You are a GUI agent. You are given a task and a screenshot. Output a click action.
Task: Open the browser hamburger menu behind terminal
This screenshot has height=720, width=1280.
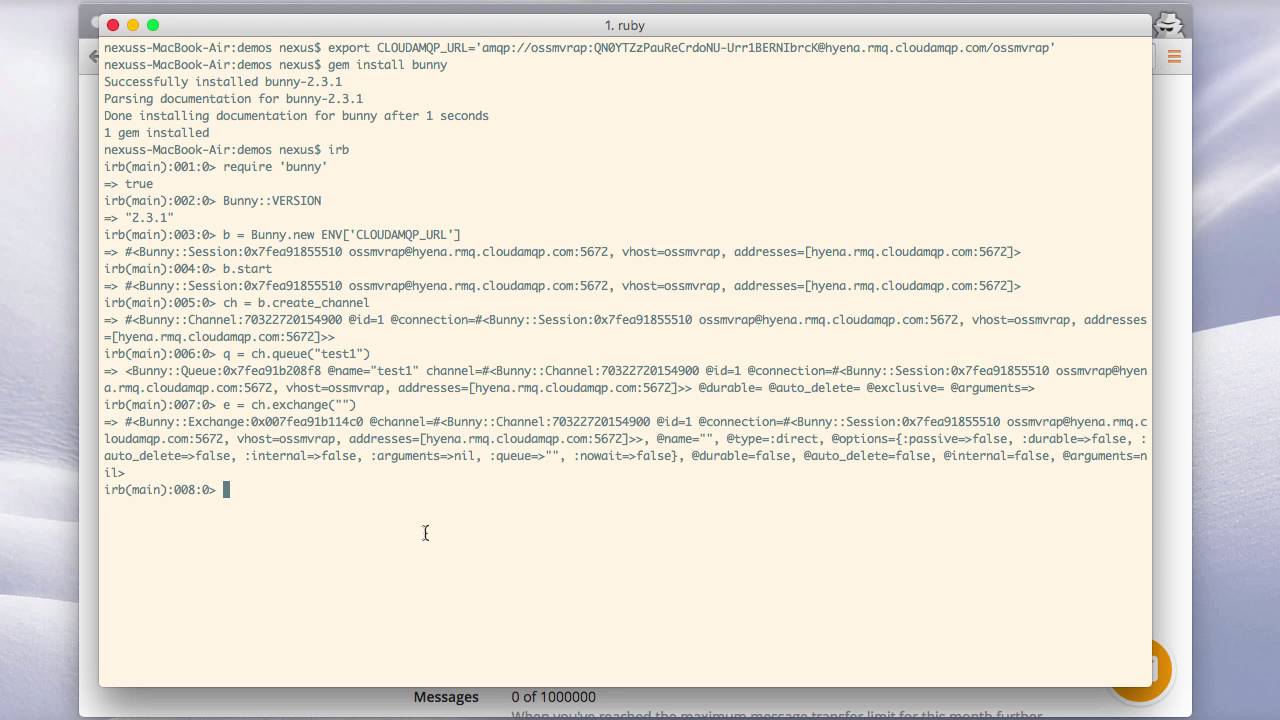tap(1174, 57)
